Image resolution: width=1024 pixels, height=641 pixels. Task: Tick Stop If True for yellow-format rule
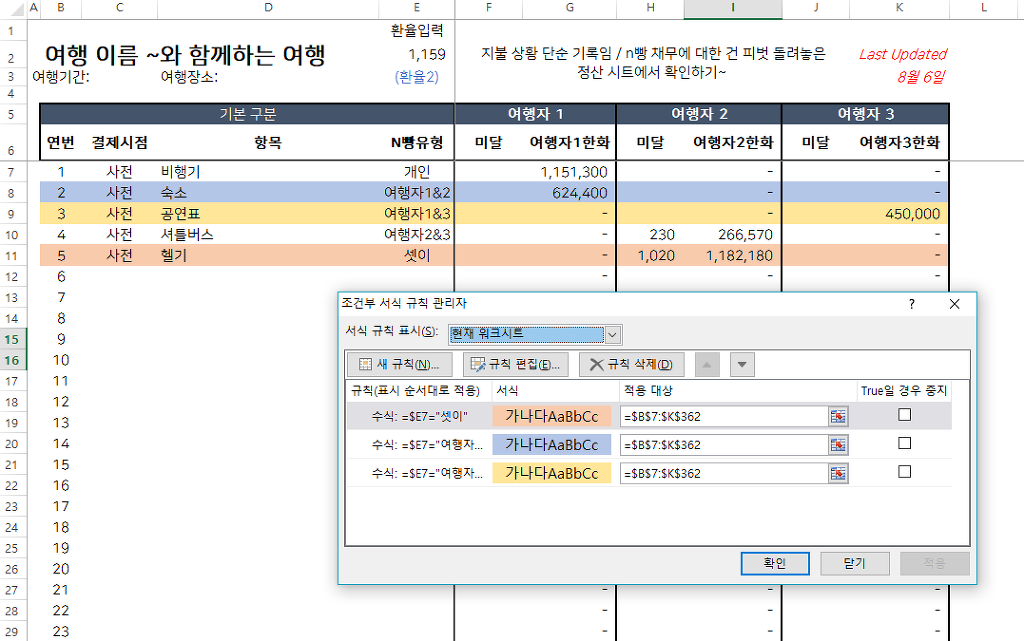tap(904, 471)
